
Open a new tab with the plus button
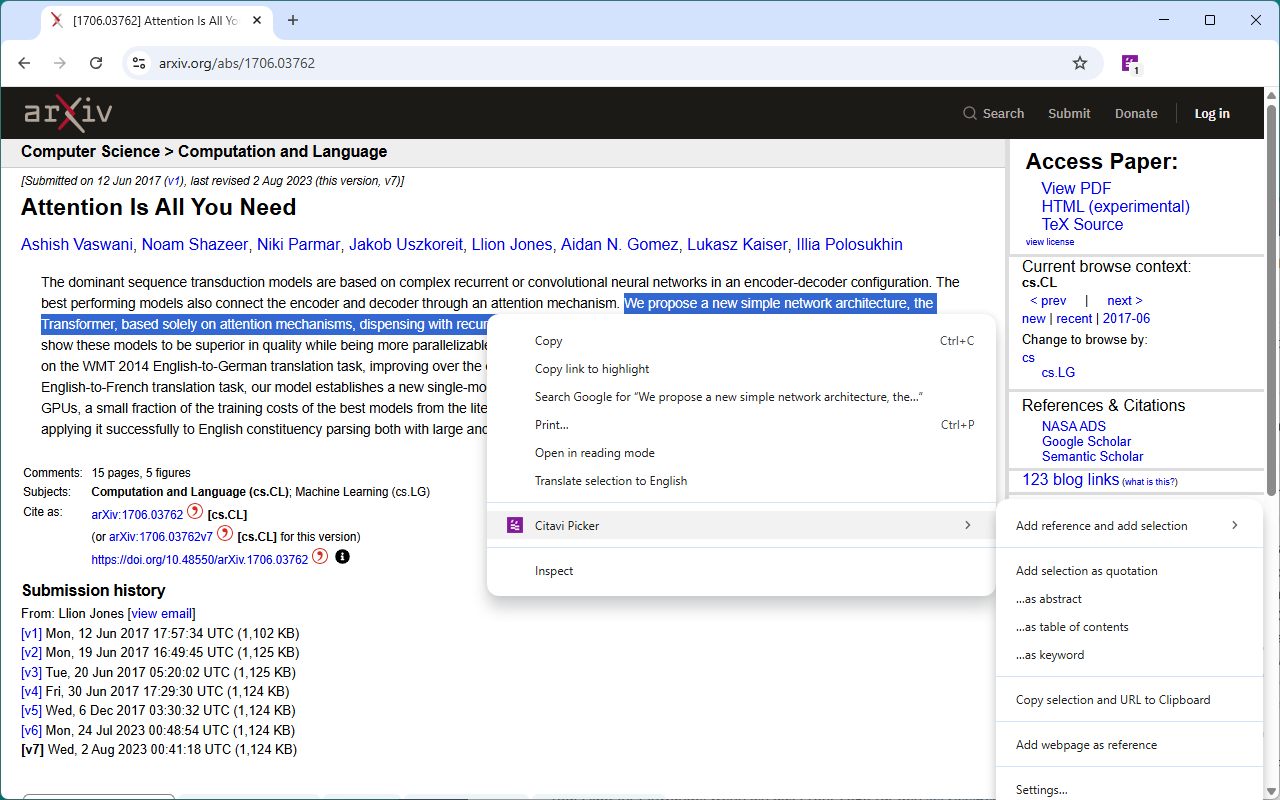pyautogui.click(x=293, y=20)
